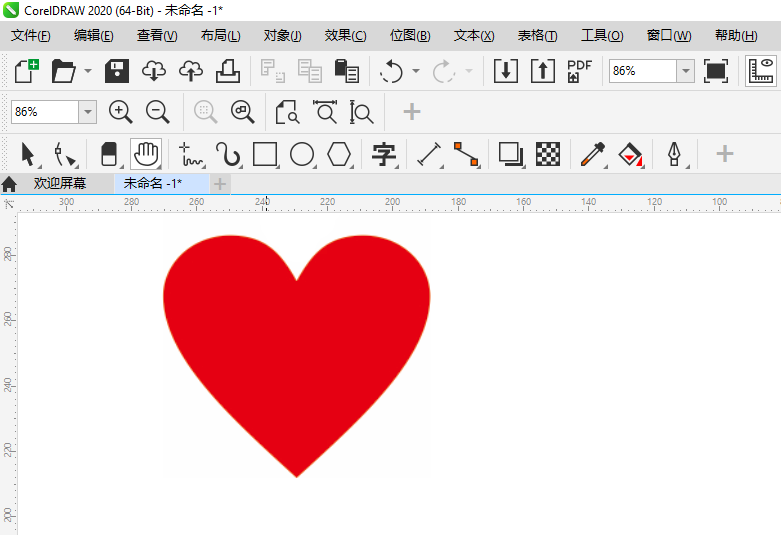Select the Parallel Dimension tool
The image size is (781, 535).
tap(429, 154)
